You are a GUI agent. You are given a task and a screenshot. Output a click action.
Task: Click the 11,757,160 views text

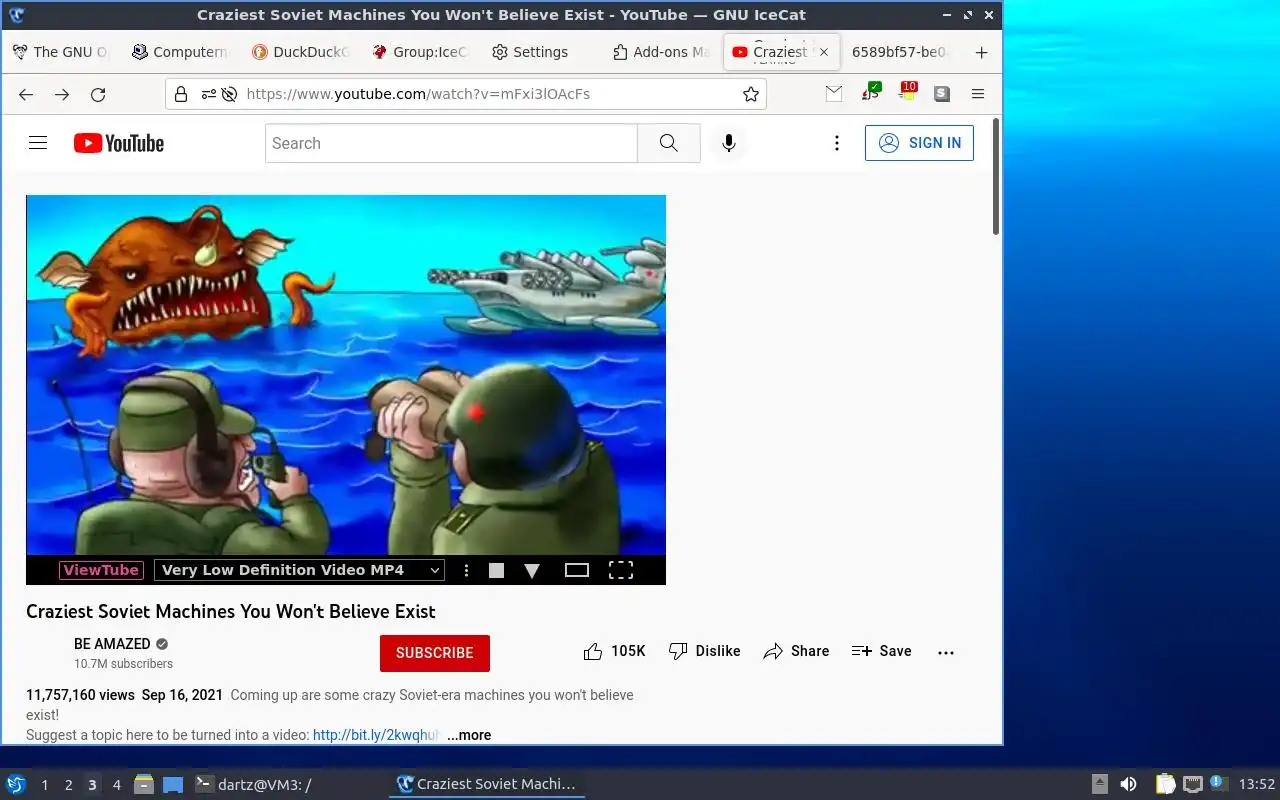[x=80, y=695]
